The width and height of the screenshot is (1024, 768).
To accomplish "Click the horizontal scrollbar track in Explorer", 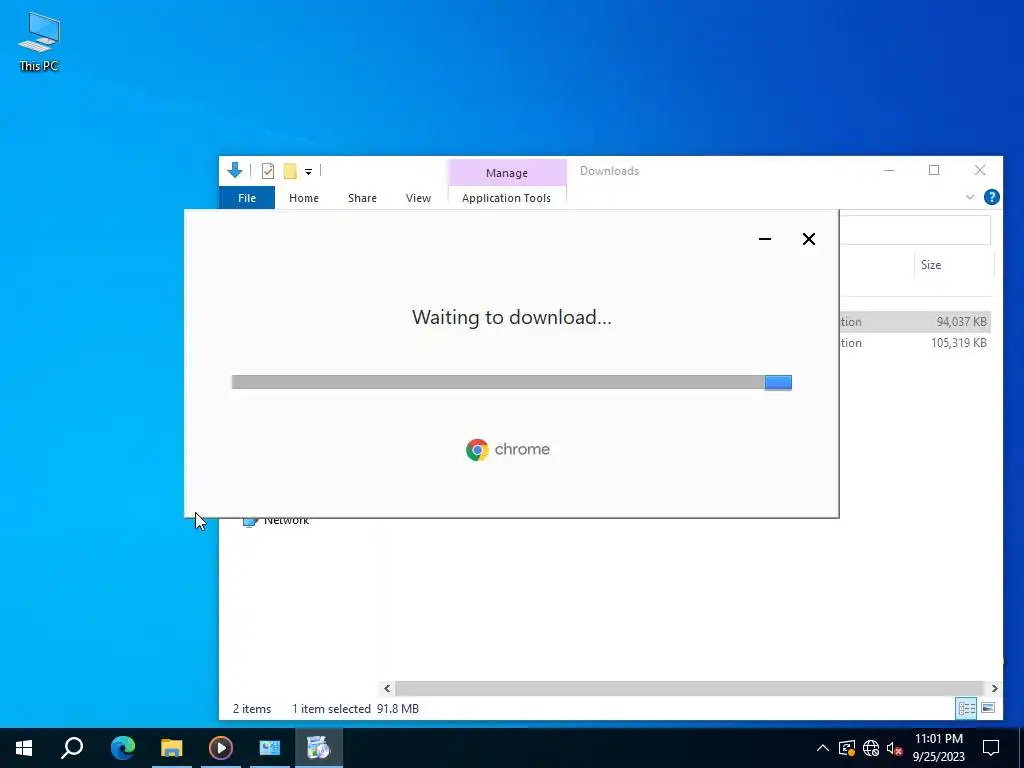I will tap(689, 688).
